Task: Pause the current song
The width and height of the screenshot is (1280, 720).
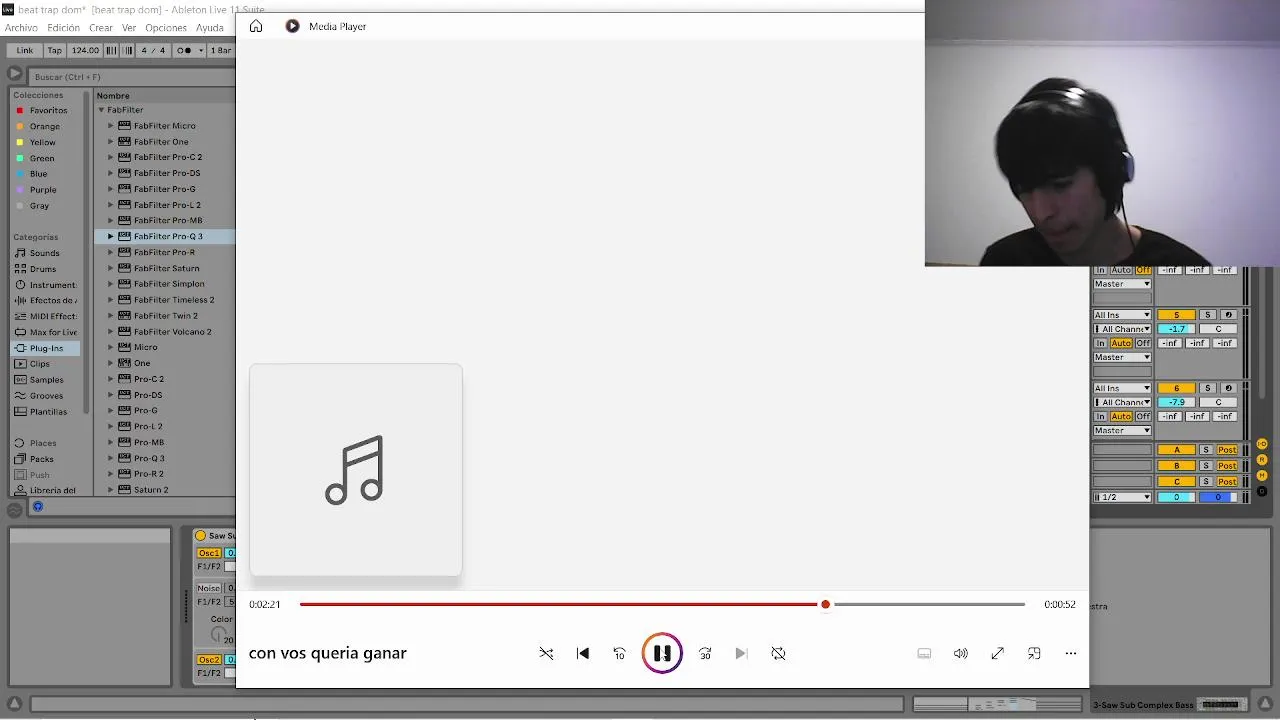Action: (662, 653)
